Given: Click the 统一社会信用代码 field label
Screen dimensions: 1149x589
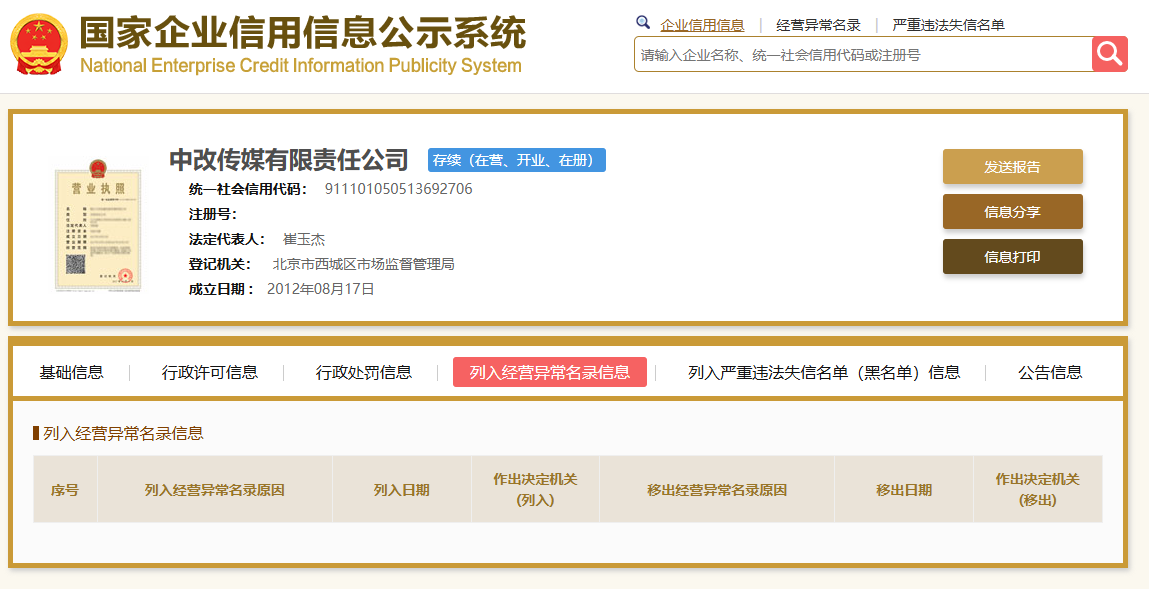Looking at the screenshot, I should point(248,189).
